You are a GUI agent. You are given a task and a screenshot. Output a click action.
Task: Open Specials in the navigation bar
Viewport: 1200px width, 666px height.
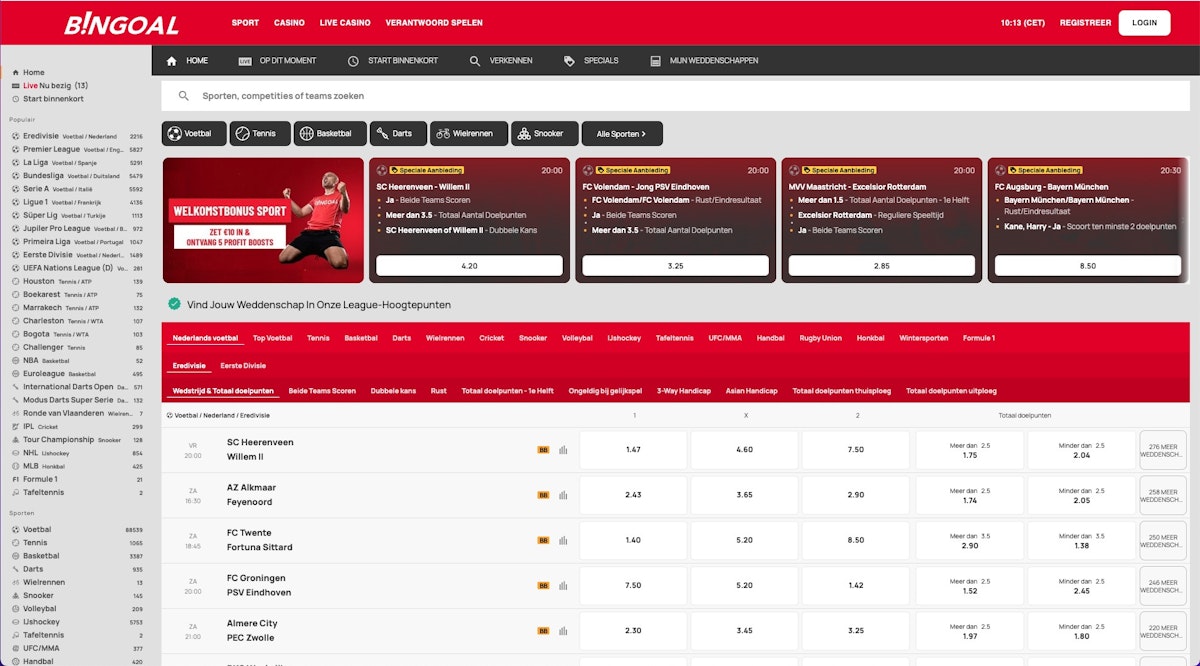coord(591,61)
